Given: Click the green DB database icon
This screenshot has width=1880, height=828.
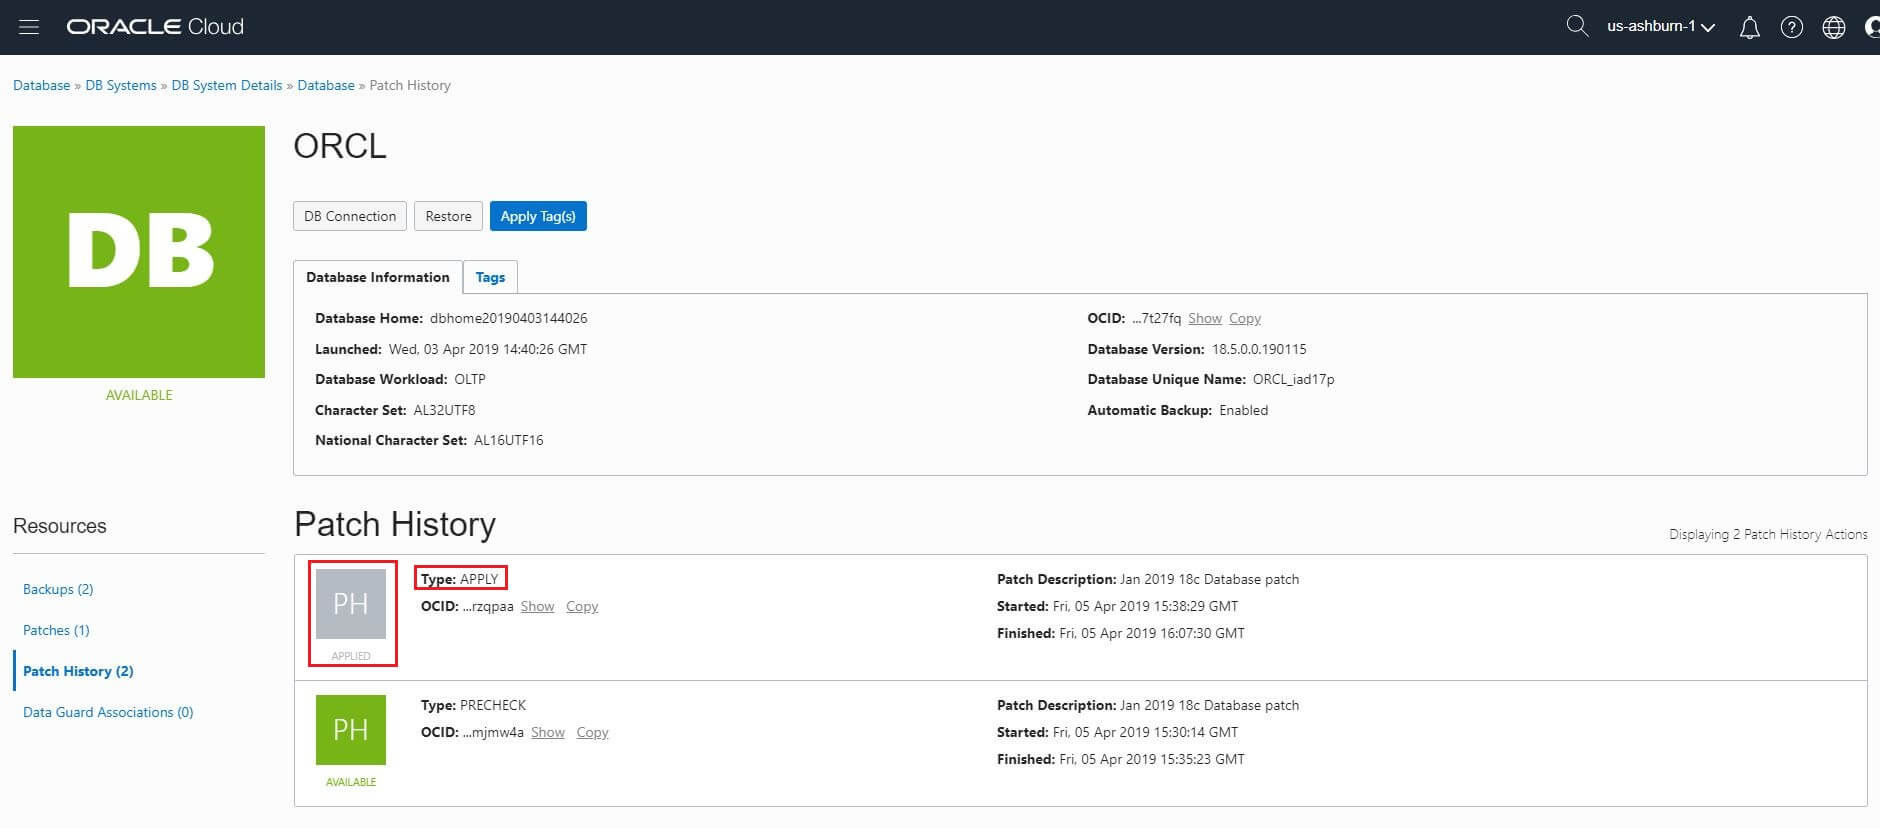Looking at the screenshot, I should tap(139, 252).
